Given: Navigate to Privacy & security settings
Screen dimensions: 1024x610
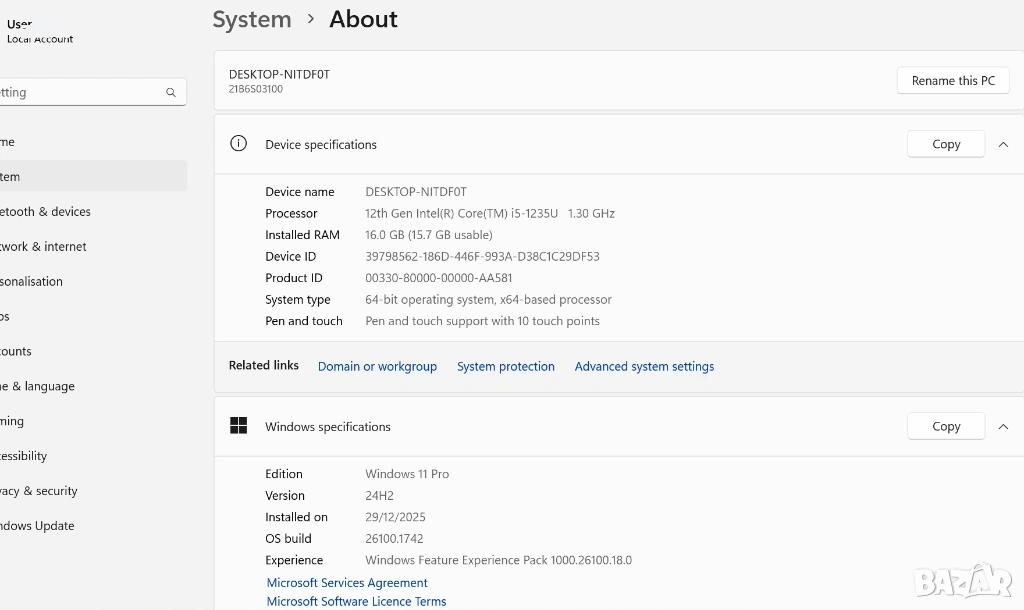Looking at the screenshot, I should [x=39, y=491].
